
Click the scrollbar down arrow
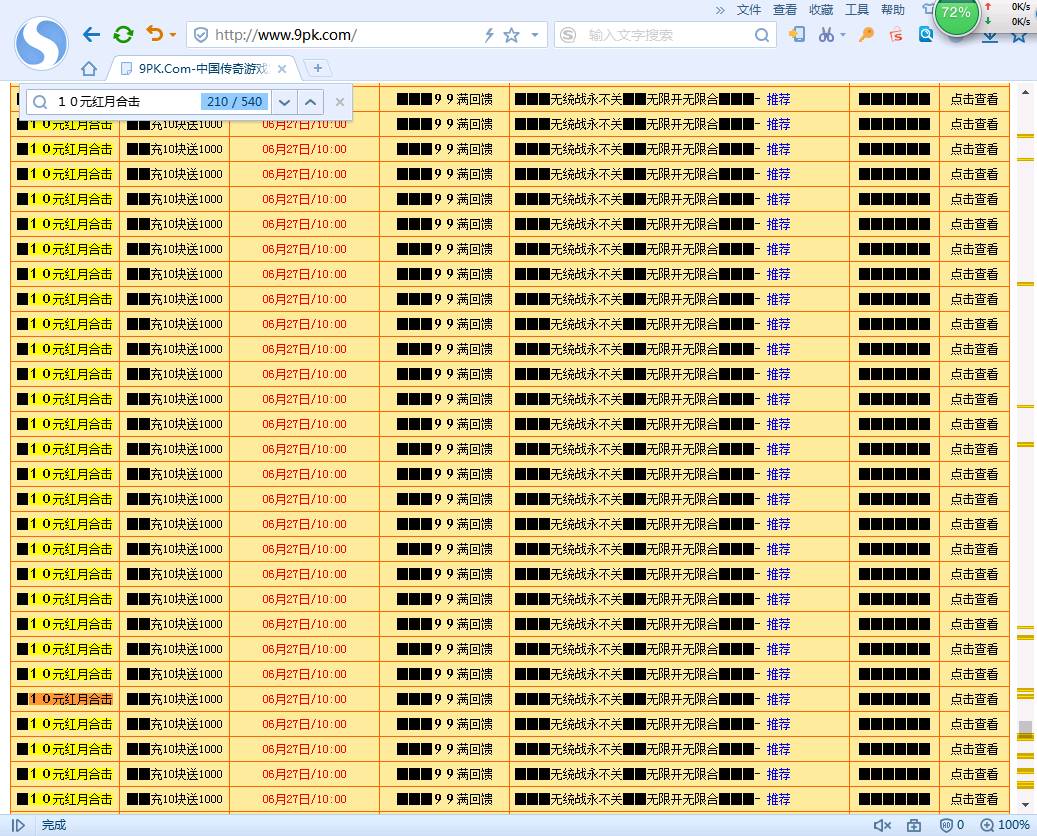pos(1026,805)
